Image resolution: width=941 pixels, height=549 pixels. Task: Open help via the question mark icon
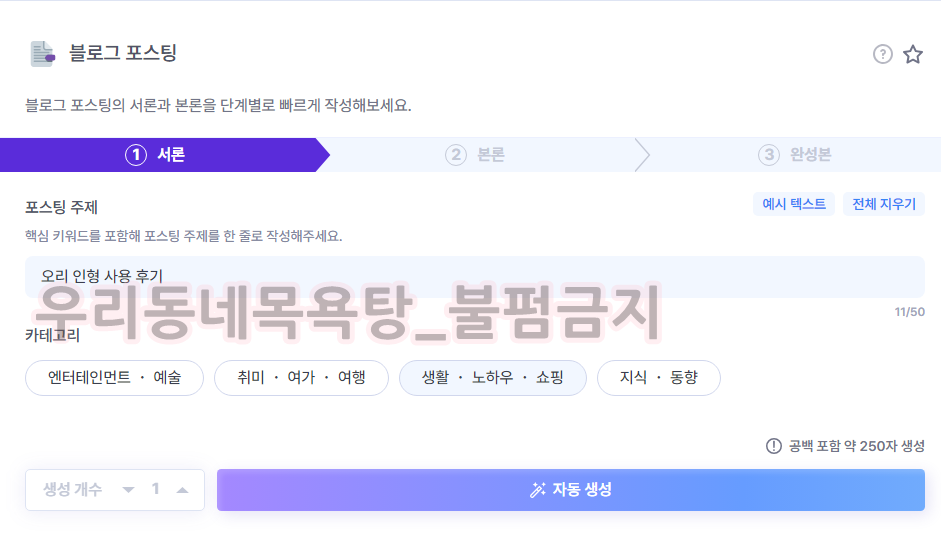pyautogui.click(x=882, y=54)
